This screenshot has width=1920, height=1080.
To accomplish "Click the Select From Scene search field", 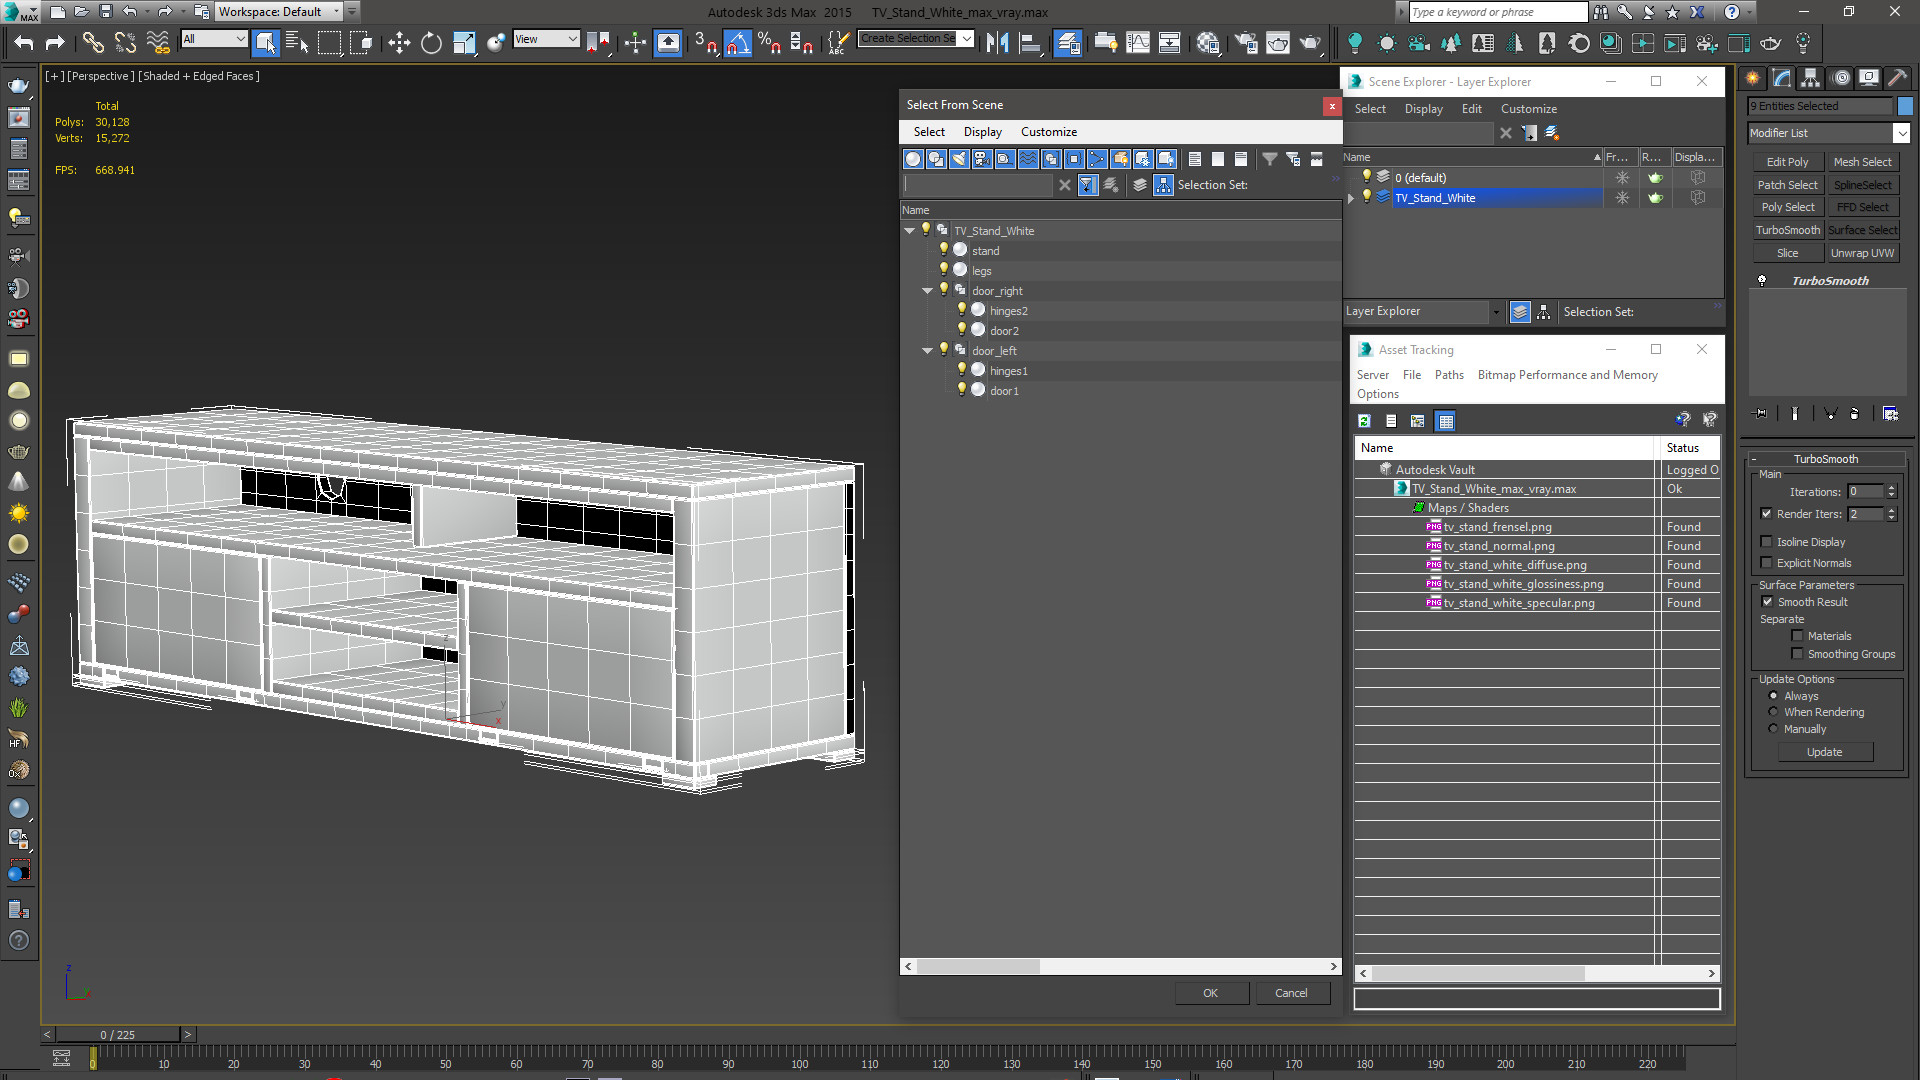I will pos(978,185).
